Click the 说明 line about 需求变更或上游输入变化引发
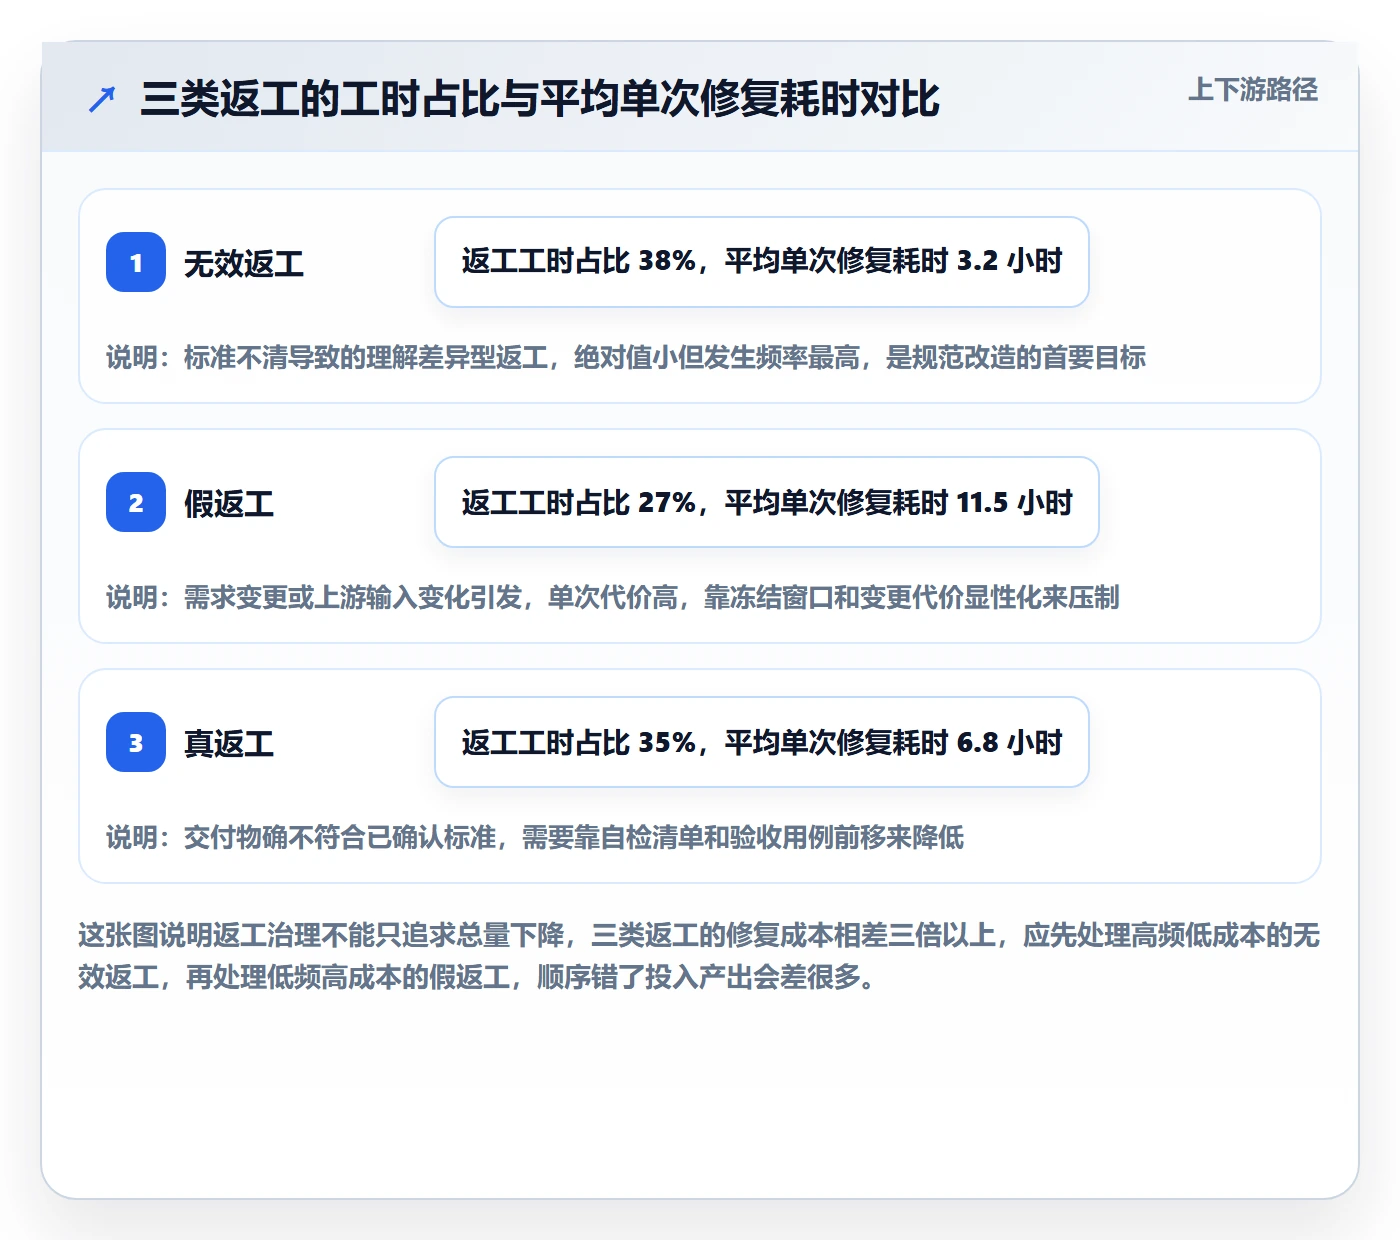This screenshot has width=1400, height=1240. point(613,597)
